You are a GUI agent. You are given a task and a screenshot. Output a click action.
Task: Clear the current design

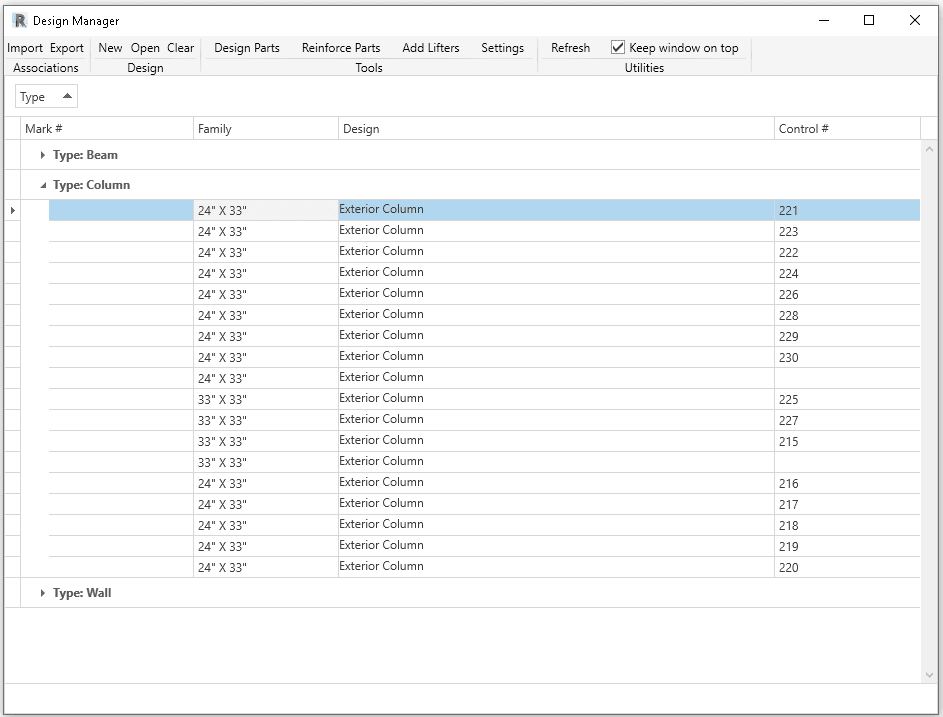(x=180, y=48)
